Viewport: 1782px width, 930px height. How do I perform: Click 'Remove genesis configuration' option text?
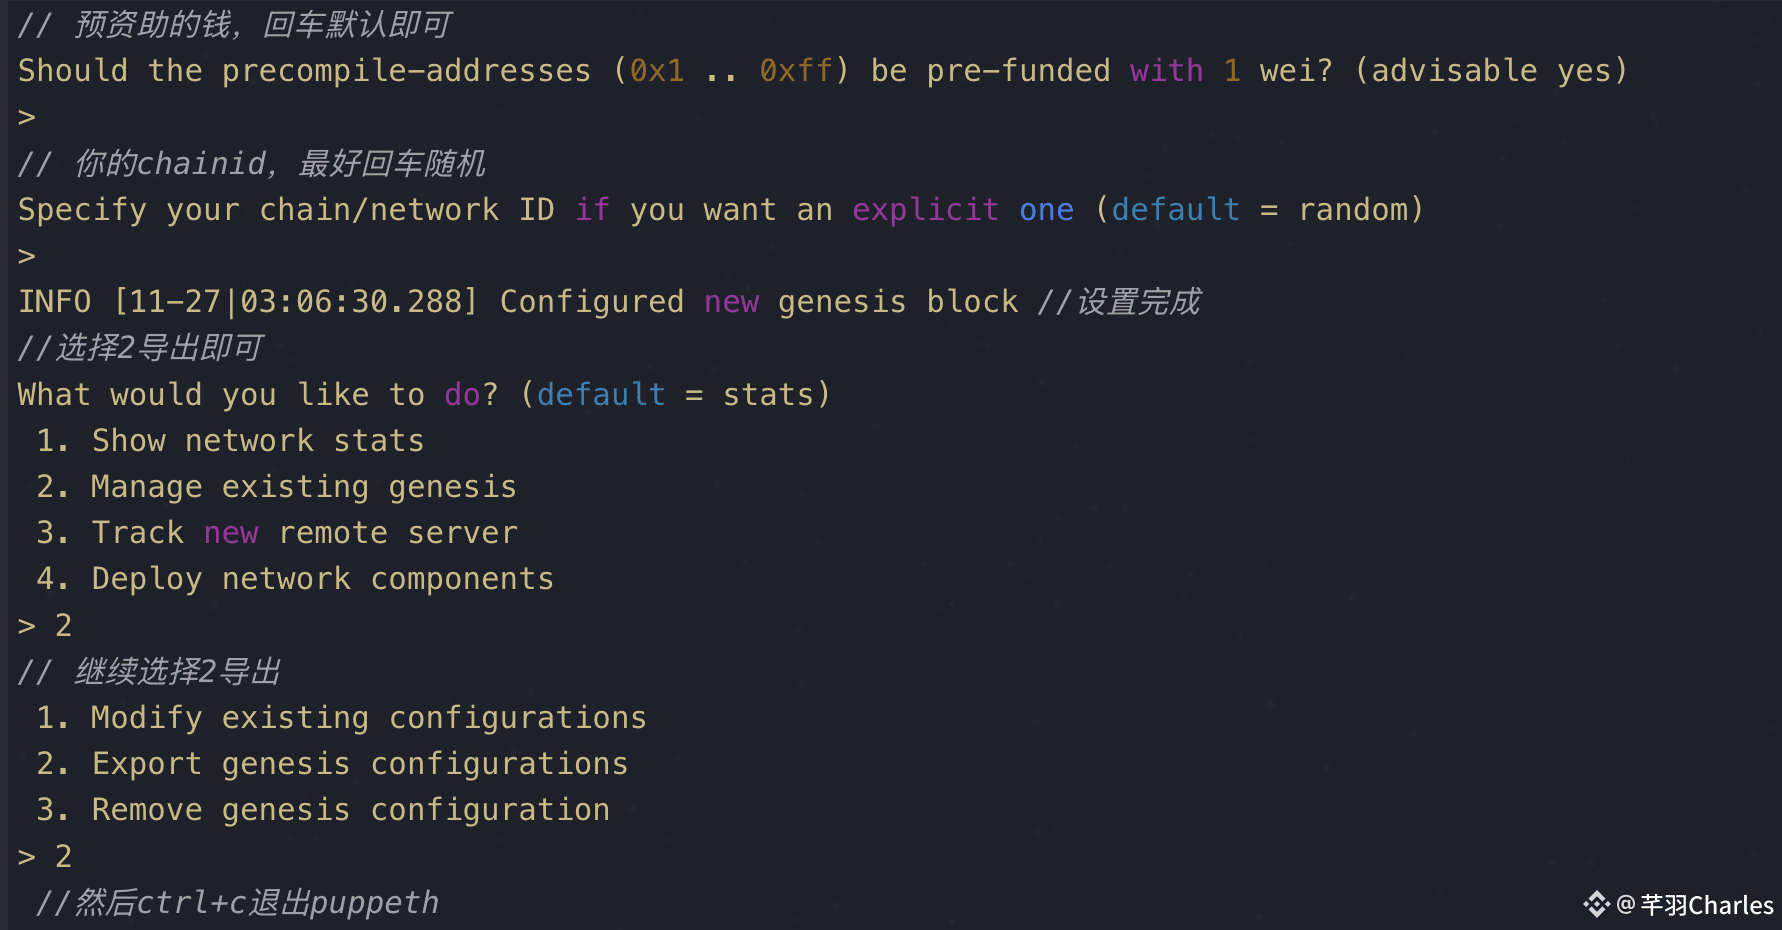[x=350, y=810]
